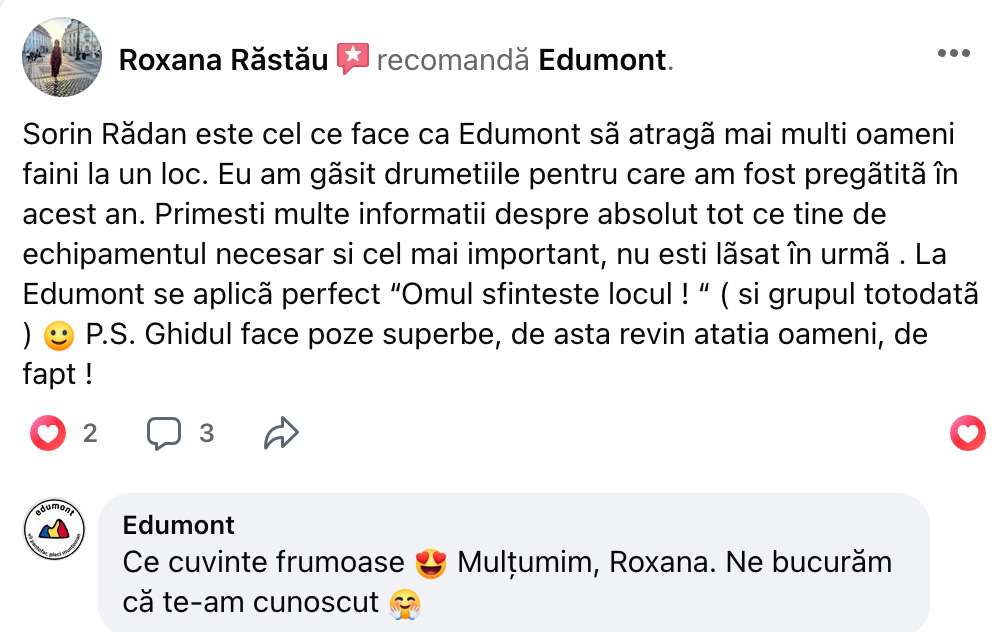Open the comments speech bubble icon
1003x632 pixels.
coord(165,433)
